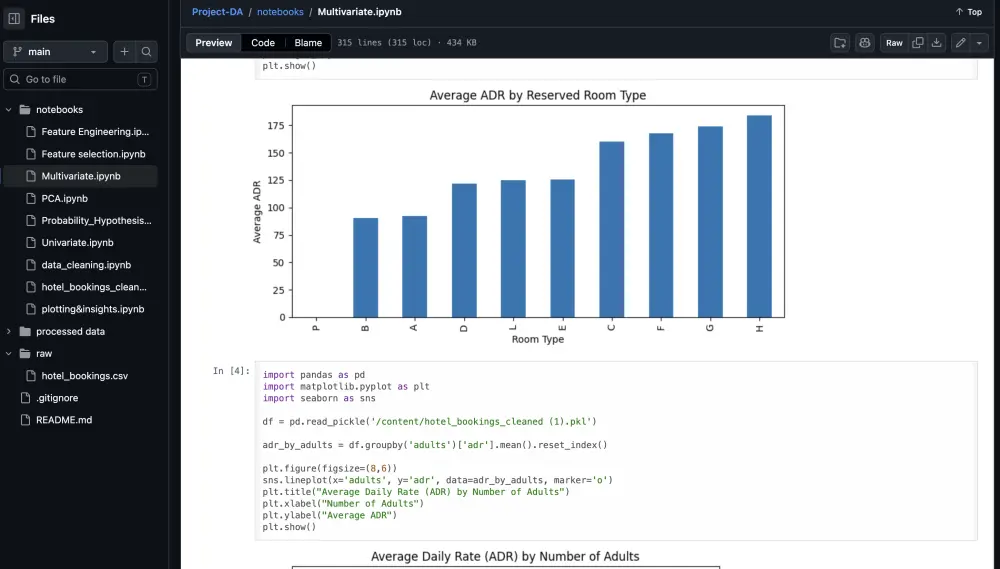
Task: Click the Univariate.ipynb file icon
Action: click(x=31, y=242)
